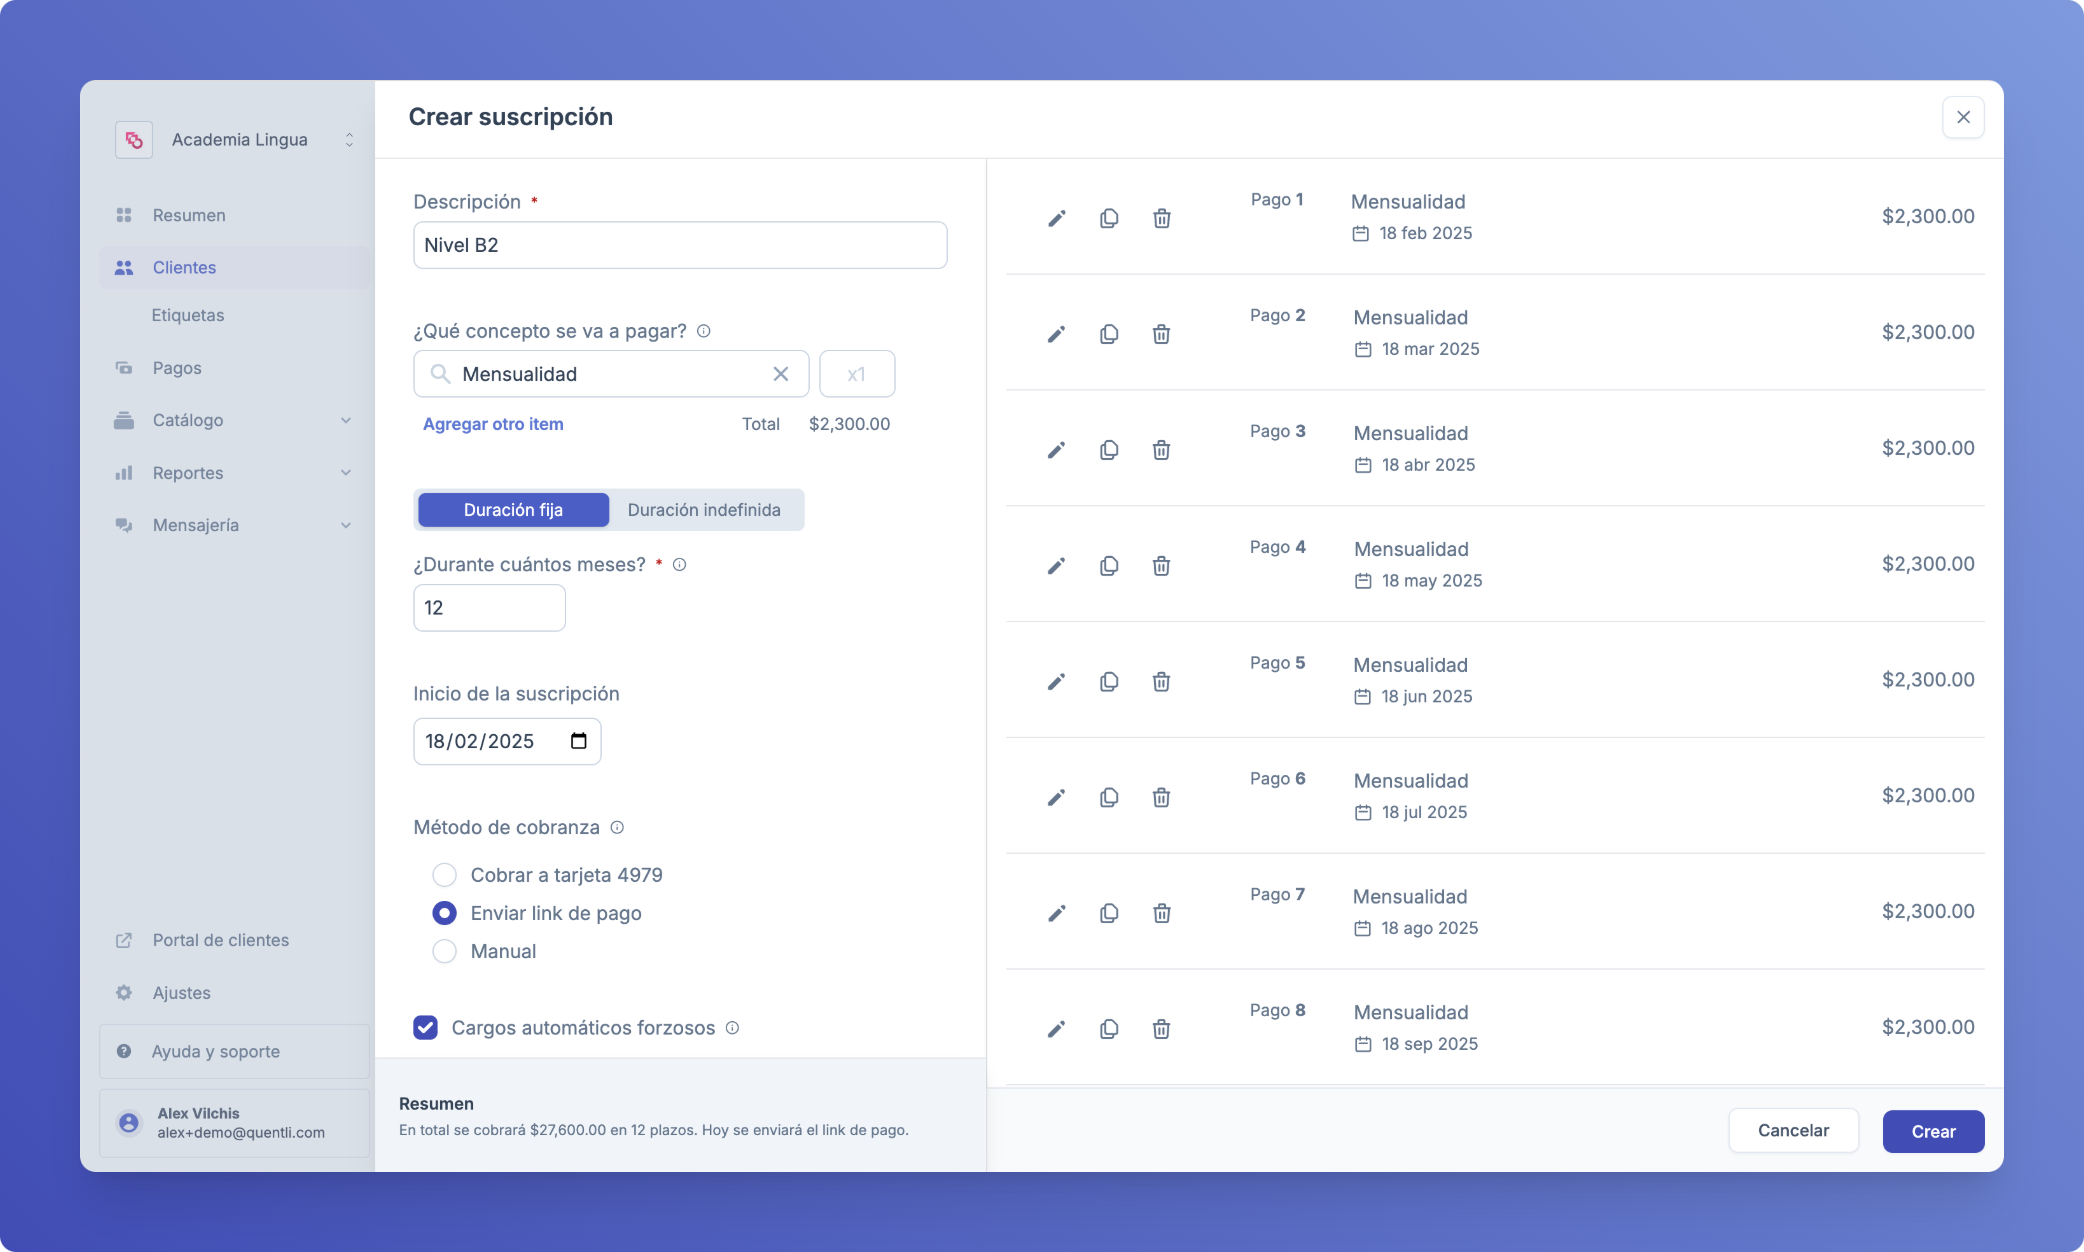Viewport: 2084px width, 1252px height.
Task: Duplicate Pago 2 using the copy icon
Action: [1108, 334]
